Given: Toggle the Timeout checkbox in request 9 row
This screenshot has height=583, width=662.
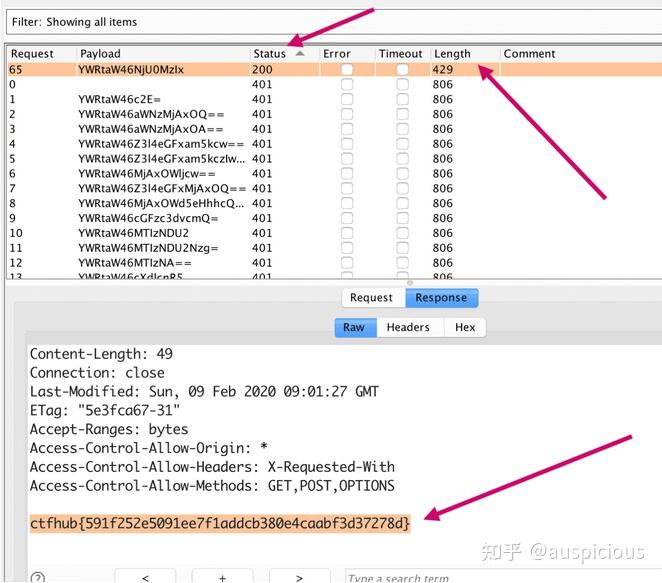Looking at the screenshot, I should tap(402, 218).
